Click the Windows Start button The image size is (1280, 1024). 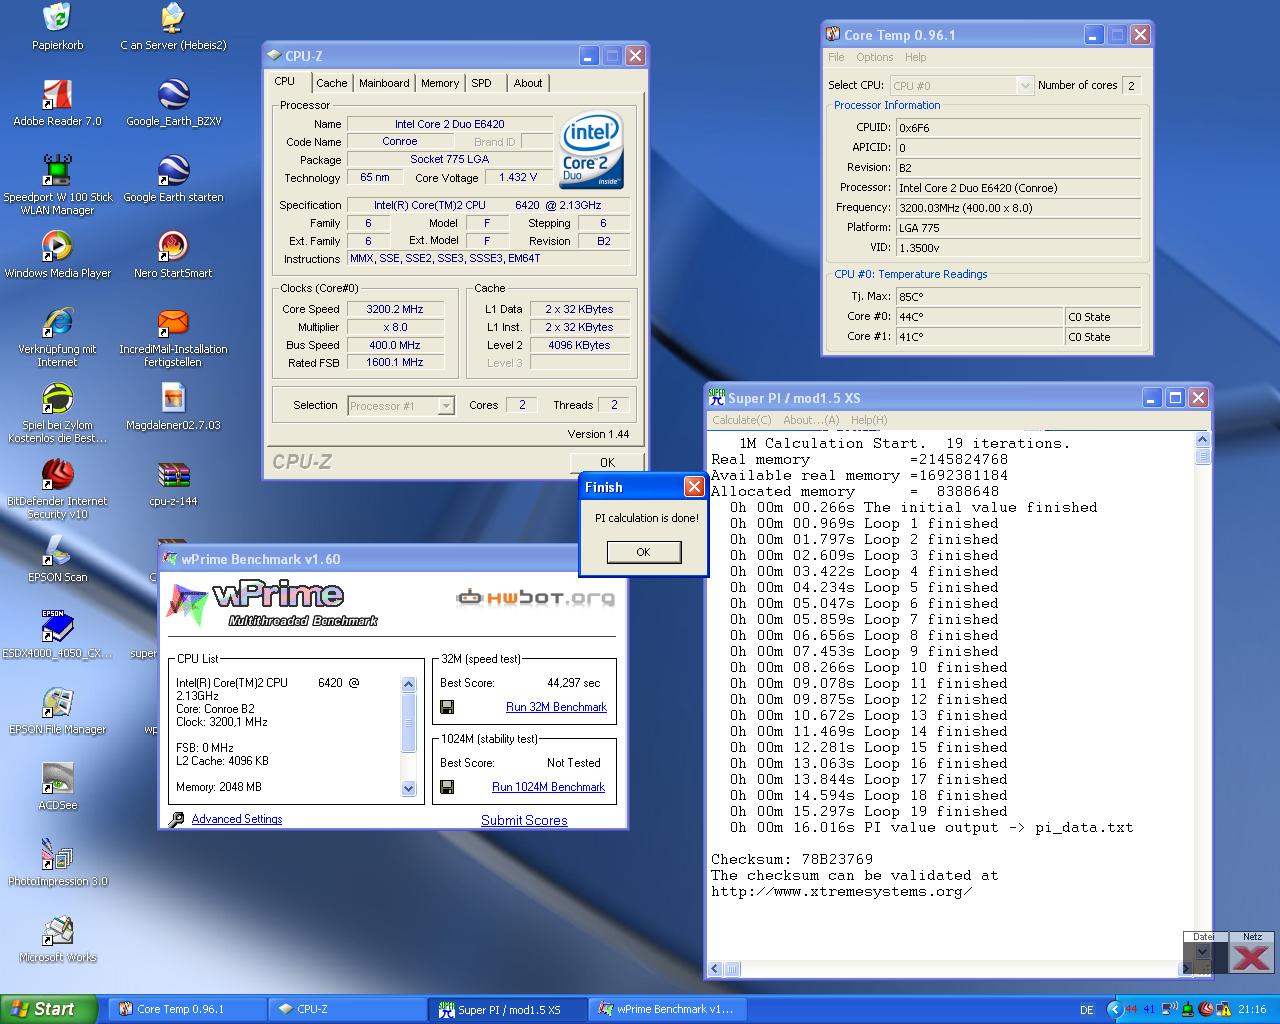(x=49, y=1009)
